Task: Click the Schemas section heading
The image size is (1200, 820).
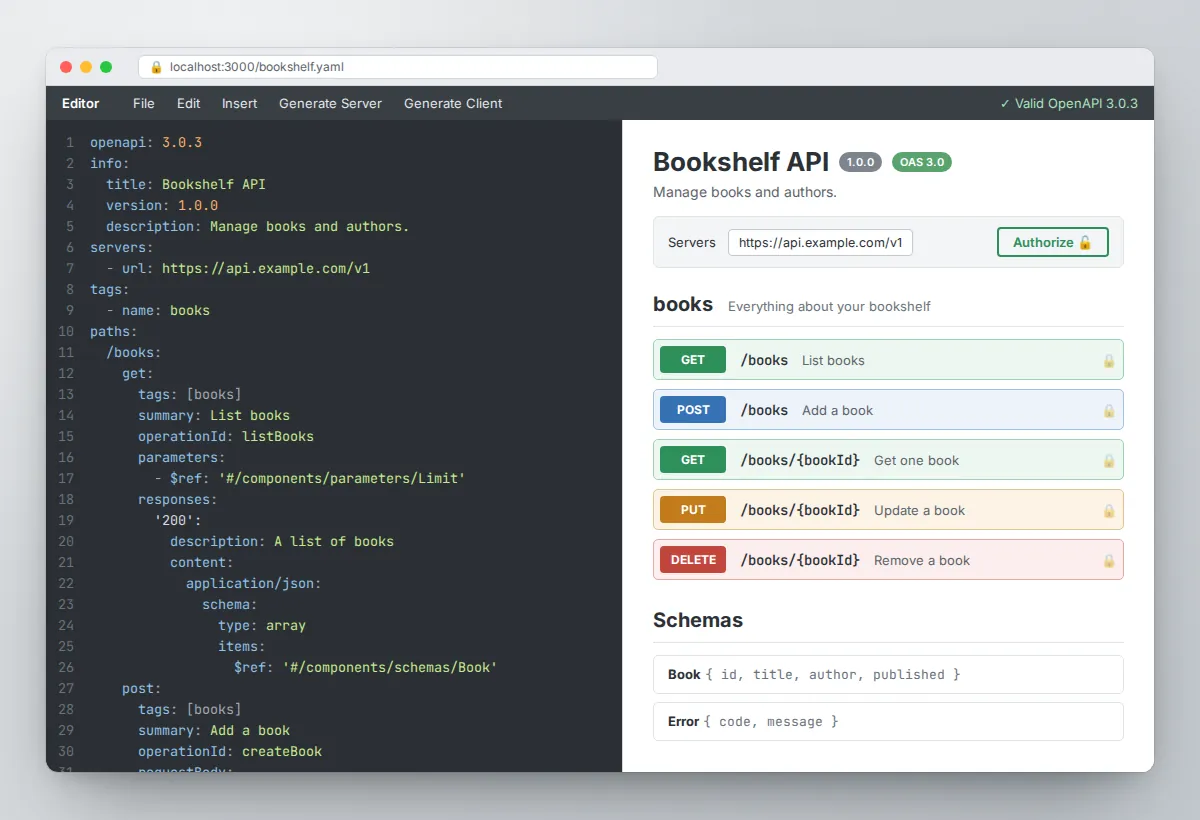Action: 698,620
